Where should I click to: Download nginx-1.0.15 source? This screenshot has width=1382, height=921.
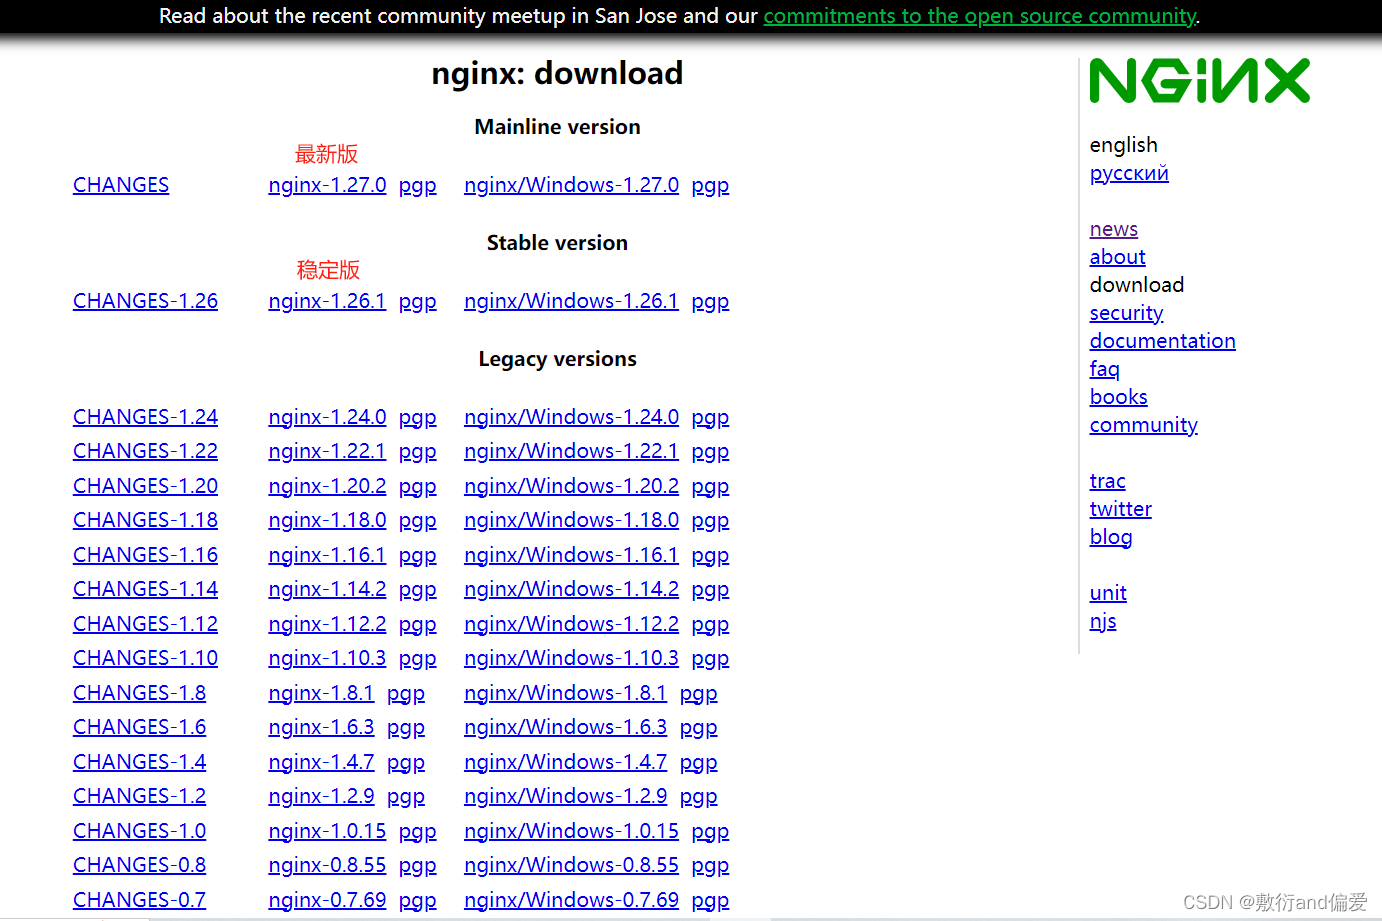pos(327,831)
